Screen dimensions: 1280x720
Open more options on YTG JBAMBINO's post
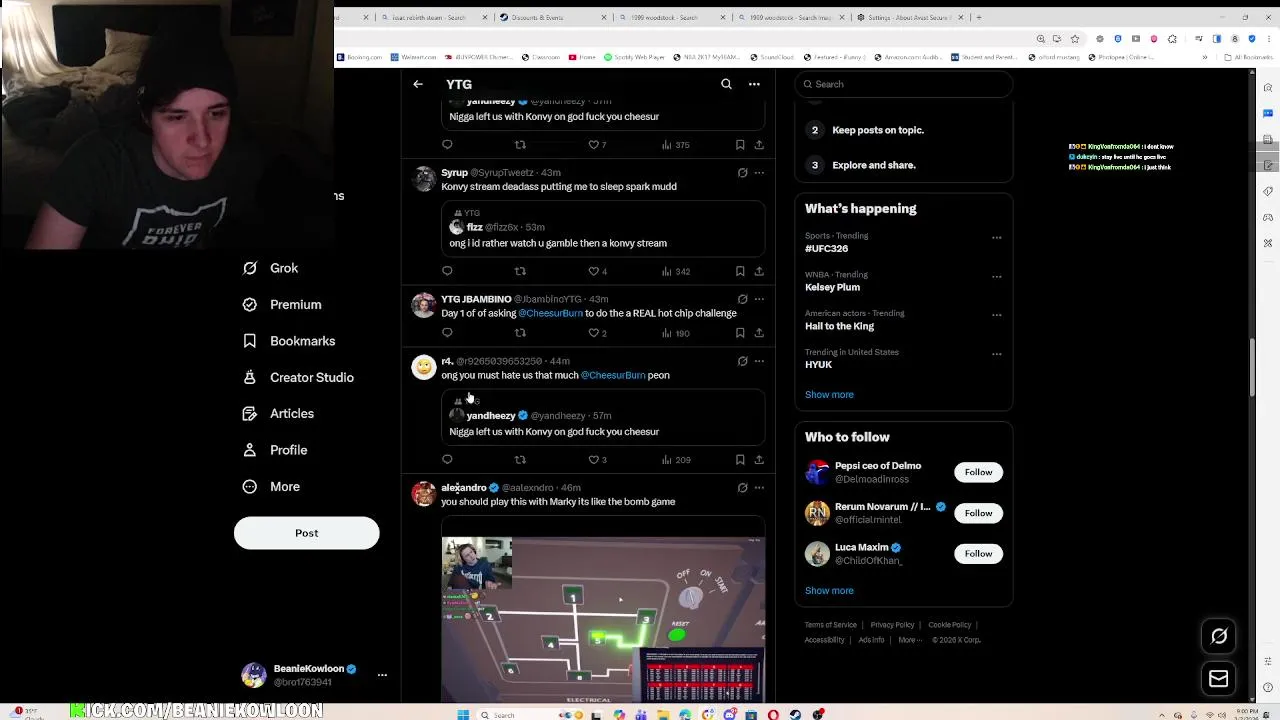tap(759, 299)
